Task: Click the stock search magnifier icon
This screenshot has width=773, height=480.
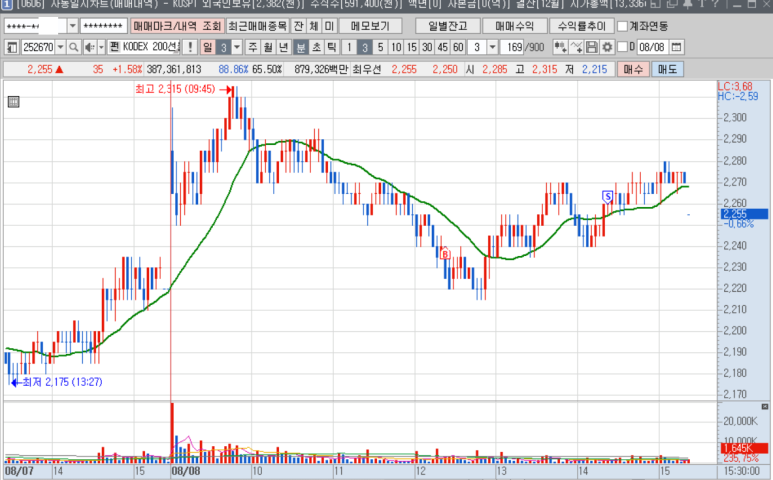Action: coord(75,47)
